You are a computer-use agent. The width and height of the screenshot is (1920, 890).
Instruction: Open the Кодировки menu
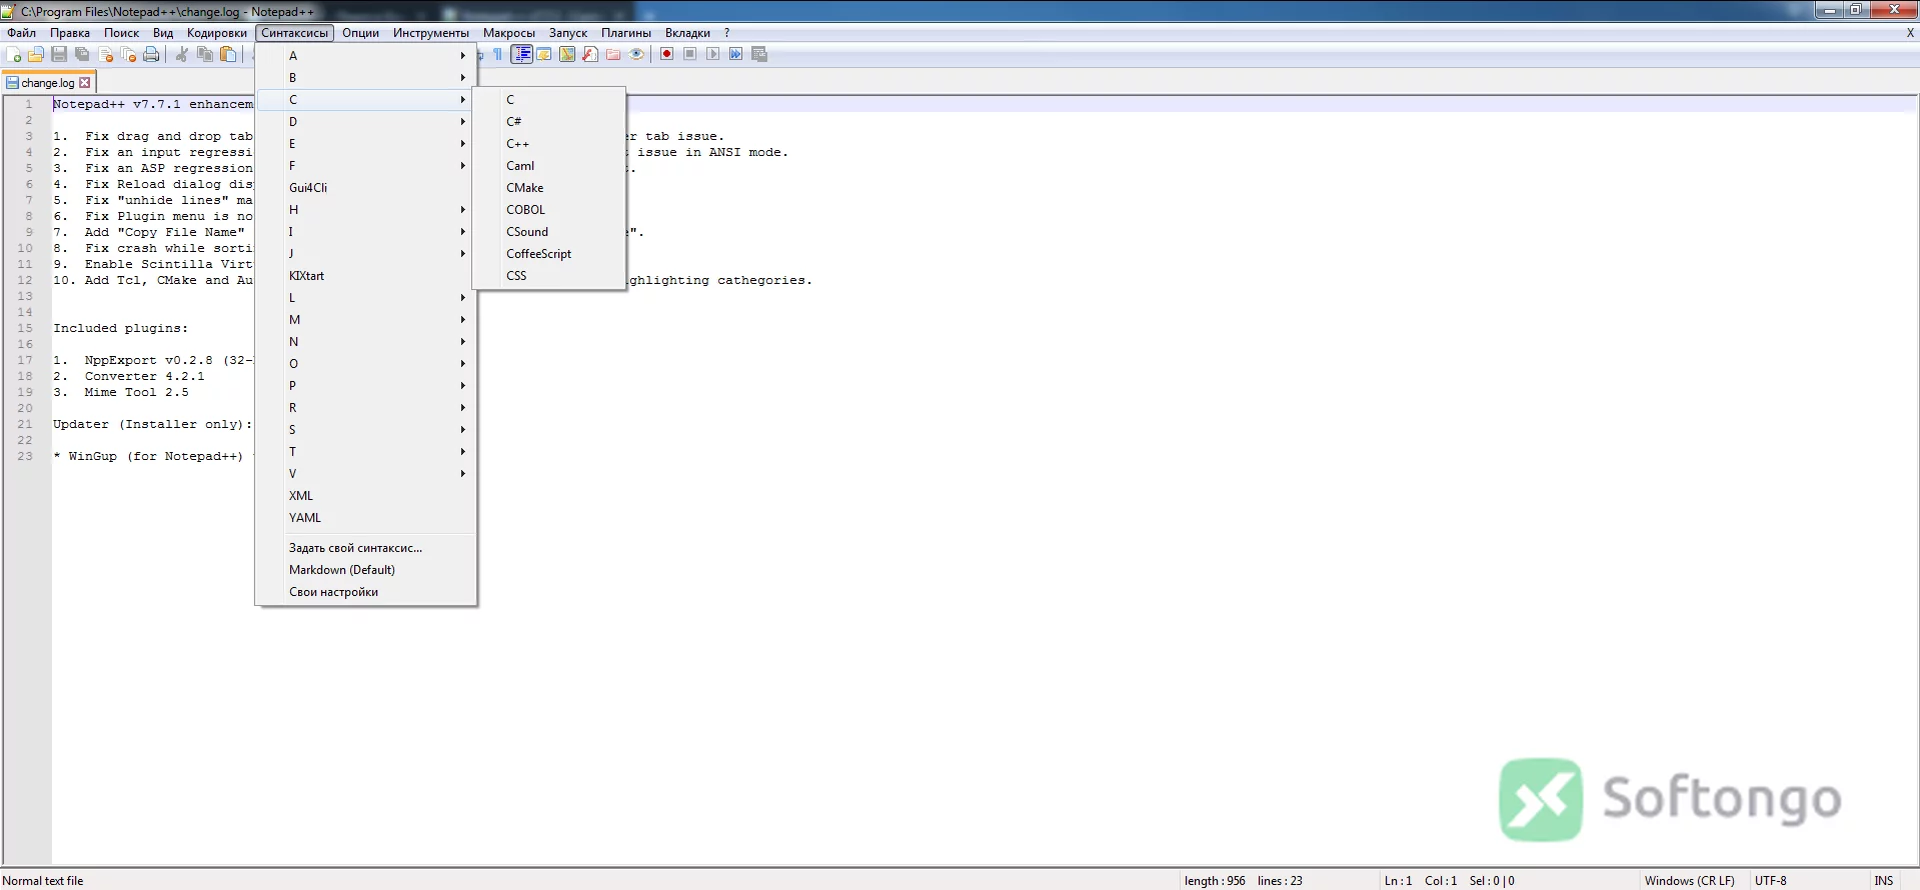click(x=217, y=33)
